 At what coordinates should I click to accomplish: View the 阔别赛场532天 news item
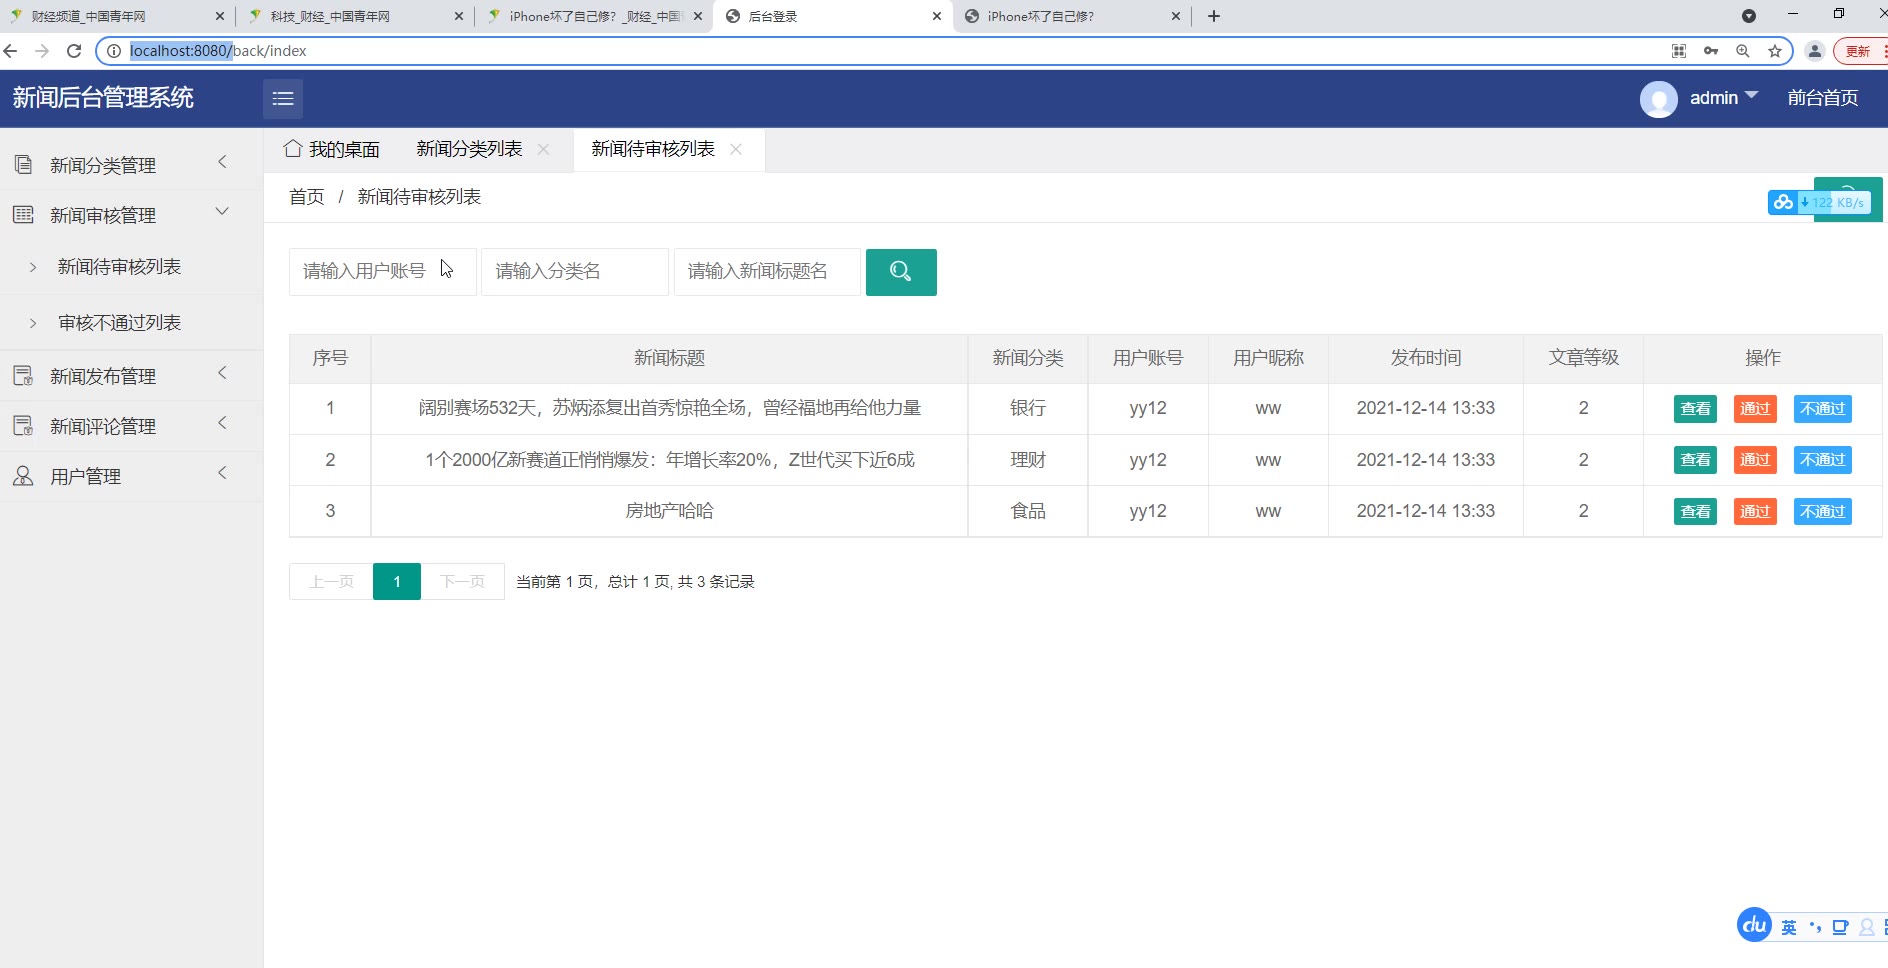tap(1695, 409)
